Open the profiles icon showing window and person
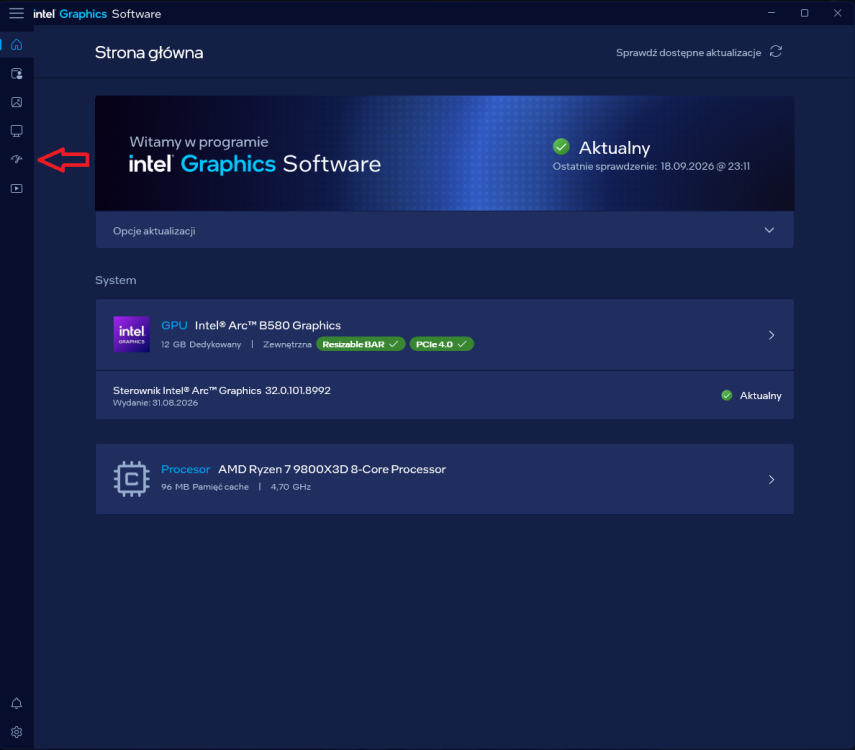This screenshot has width=855, height=750. [16, 74]
